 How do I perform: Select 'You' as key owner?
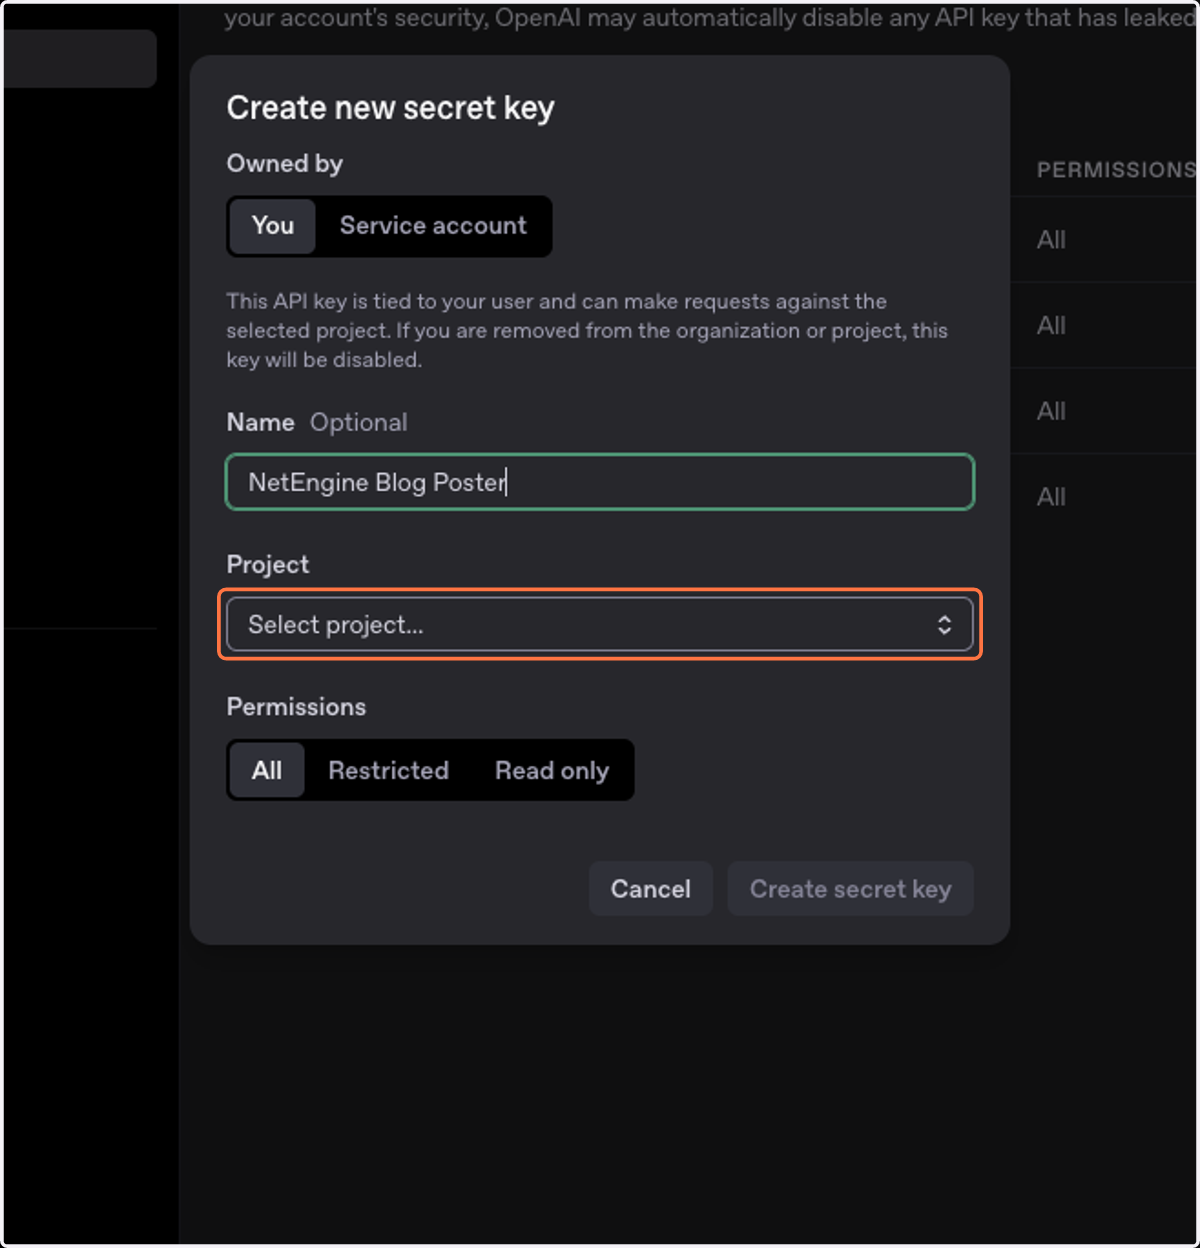[273, 226]
